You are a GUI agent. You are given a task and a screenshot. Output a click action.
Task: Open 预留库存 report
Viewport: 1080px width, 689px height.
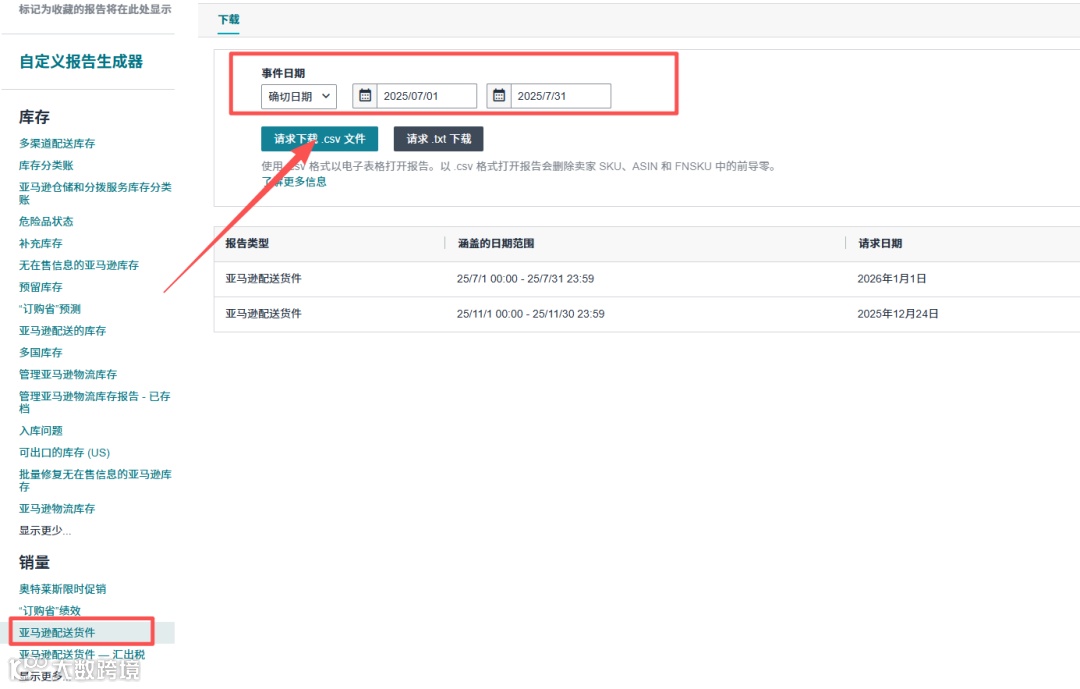(x=41, y=287)
